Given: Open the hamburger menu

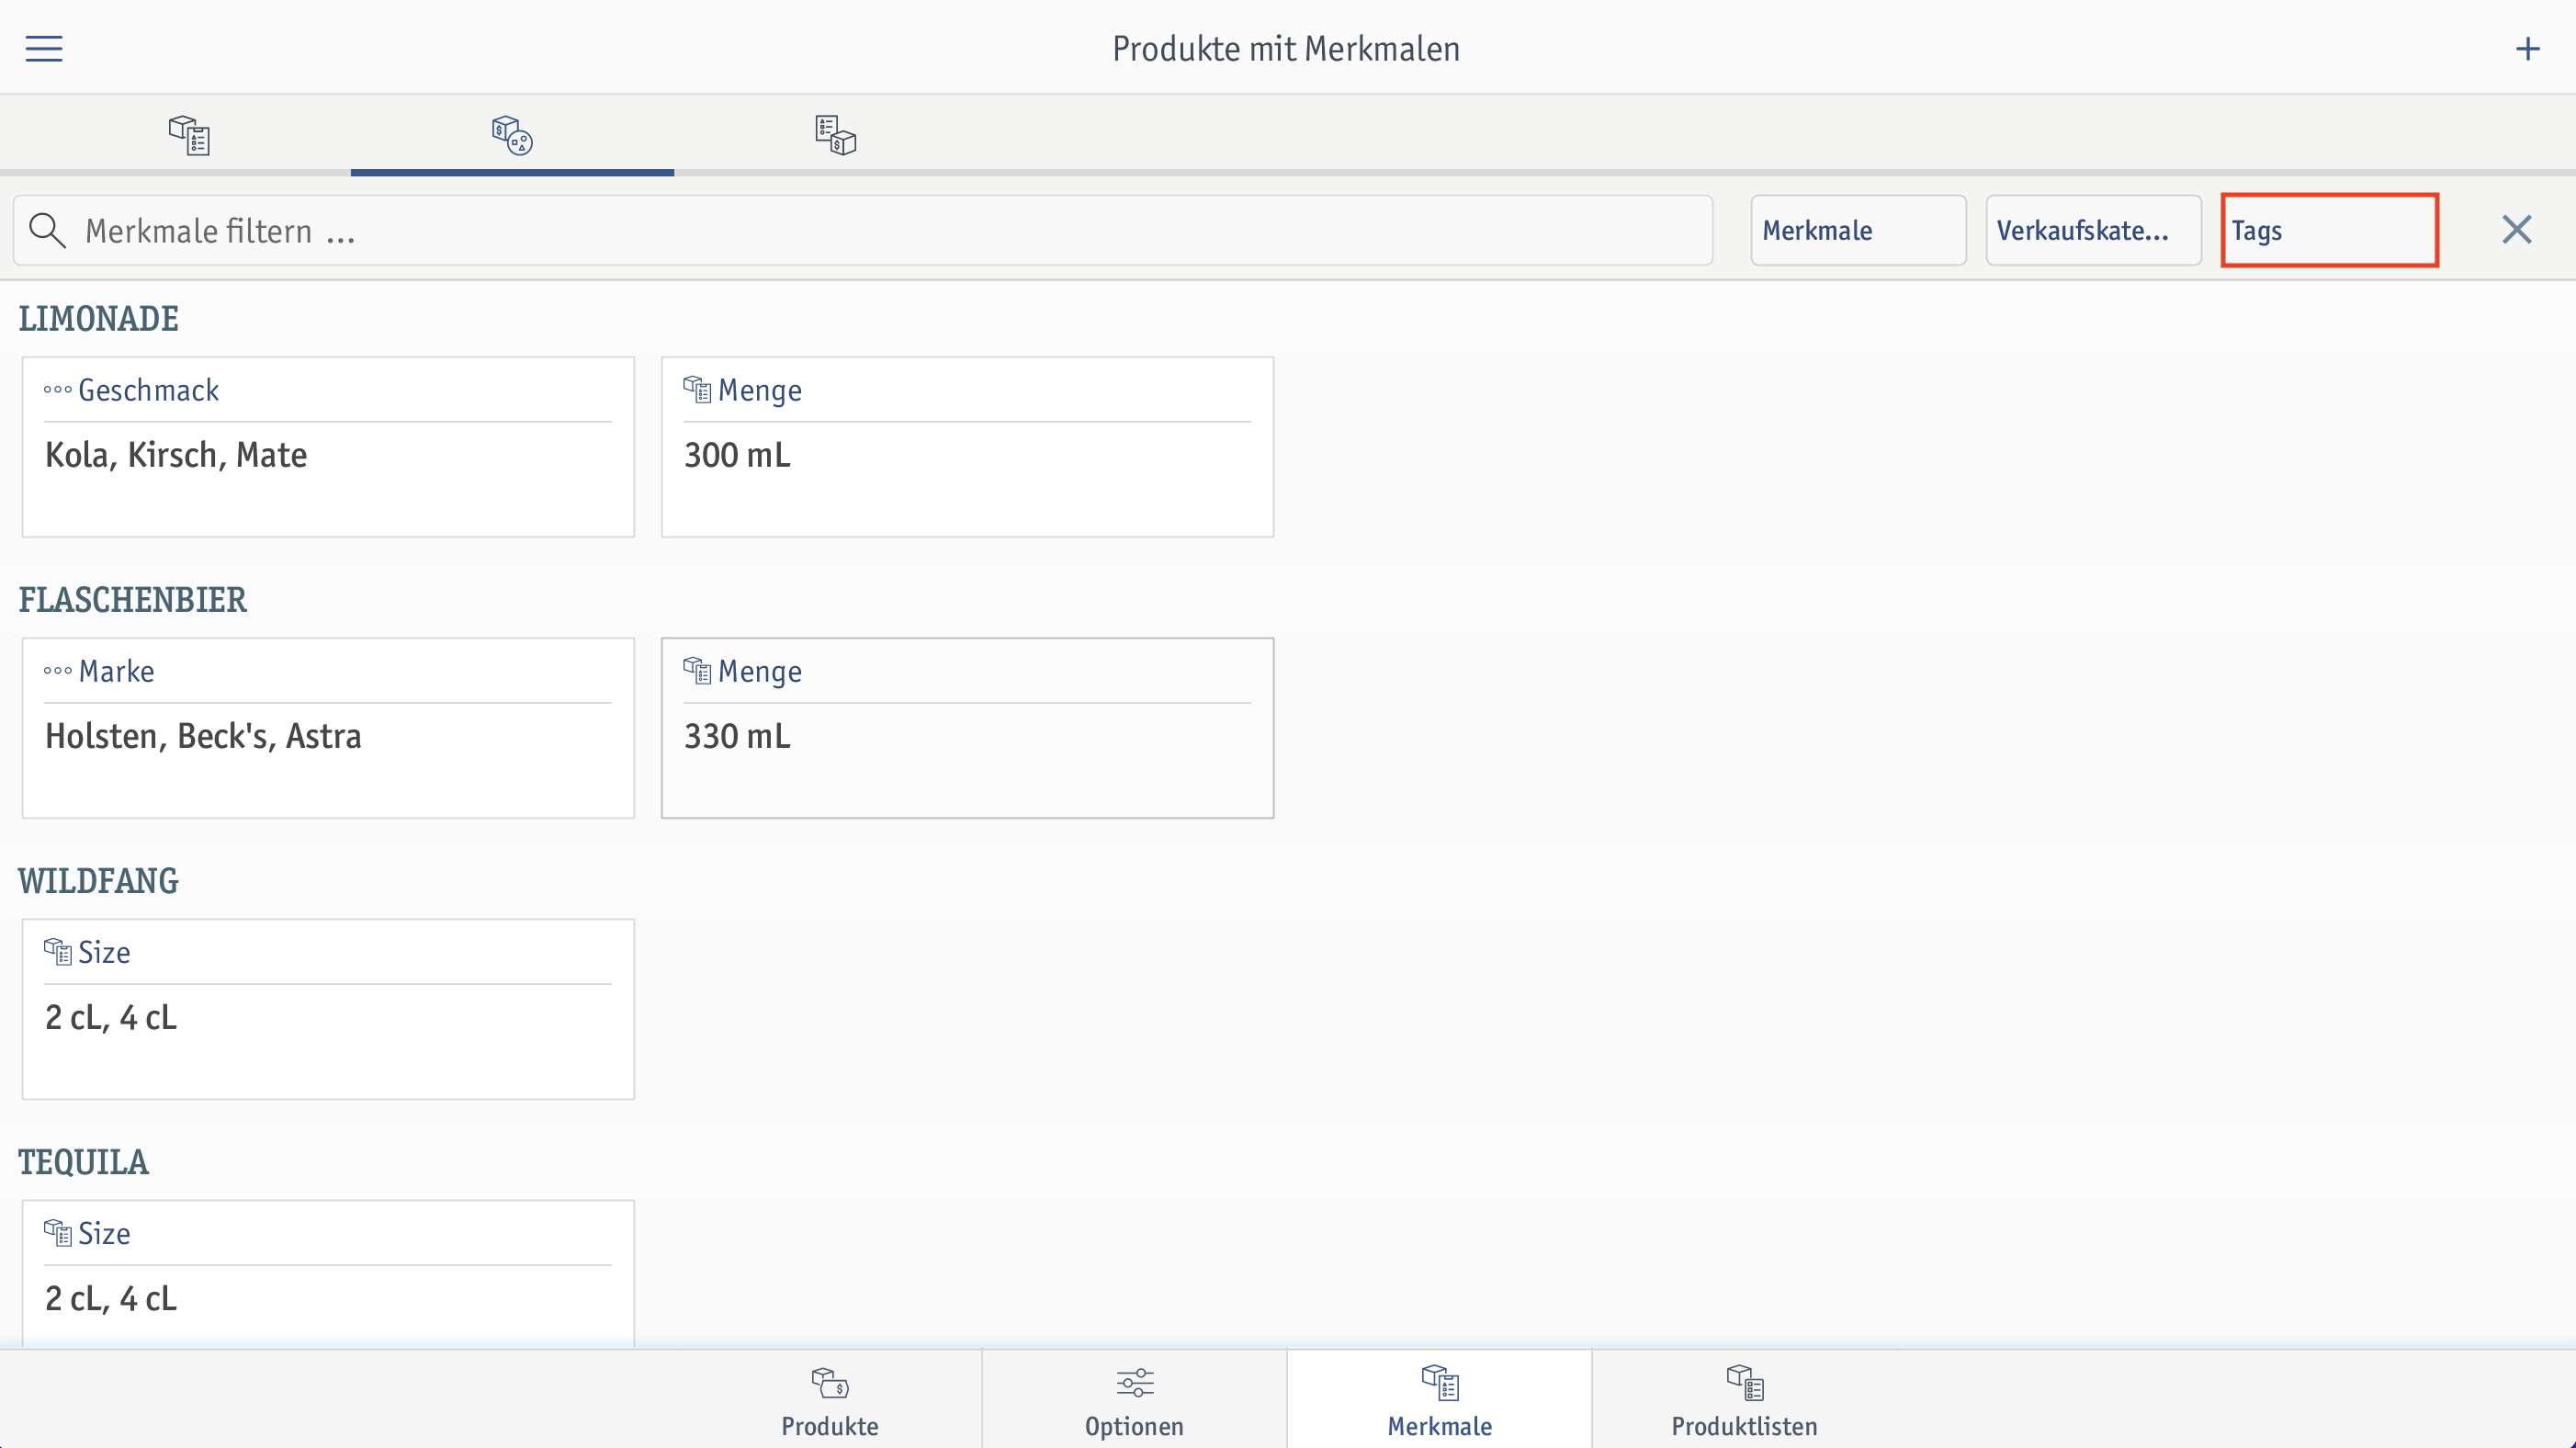Looking at the screenshot, I should (x=44, y=48).
